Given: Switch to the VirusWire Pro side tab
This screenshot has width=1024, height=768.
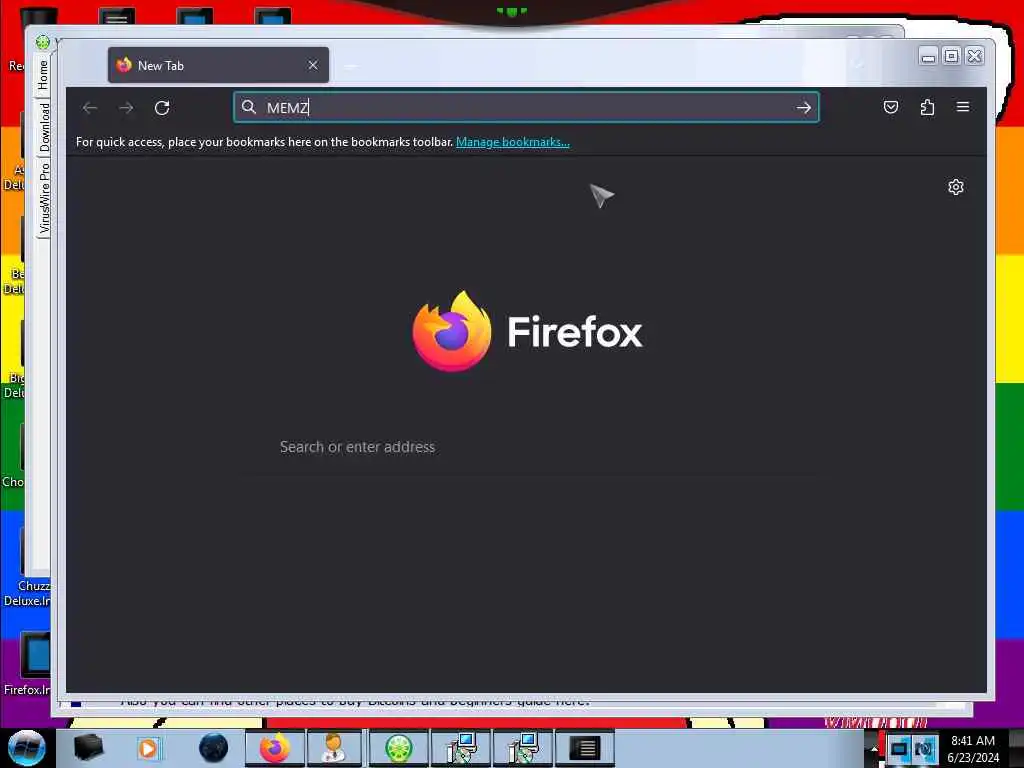Looking at the screenshot, I should point(44,199).
